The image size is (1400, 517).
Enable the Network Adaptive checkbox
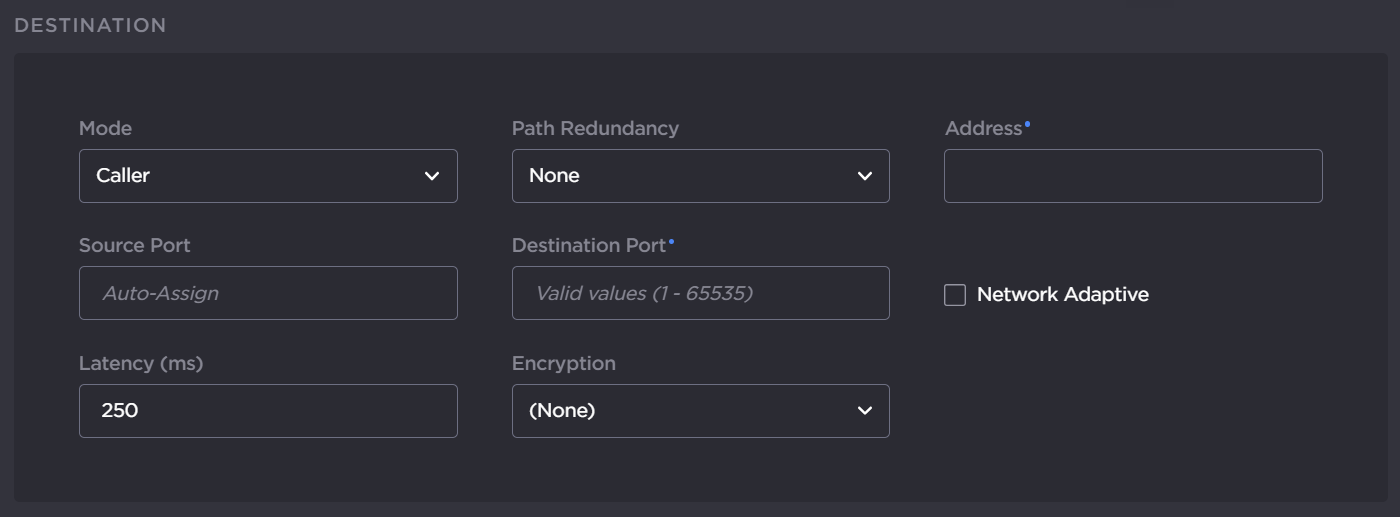point(955,295)
